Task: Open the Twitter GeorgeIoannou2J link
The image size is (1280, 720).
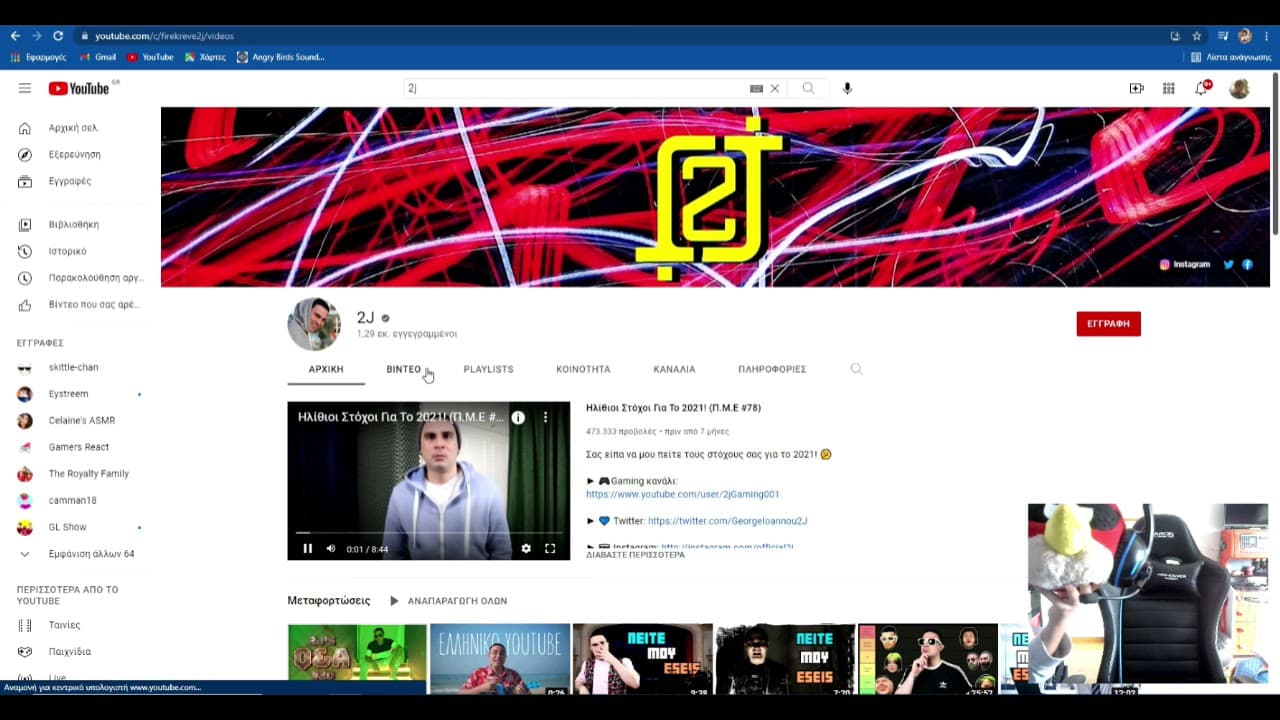Action: (x=727, y=521)
